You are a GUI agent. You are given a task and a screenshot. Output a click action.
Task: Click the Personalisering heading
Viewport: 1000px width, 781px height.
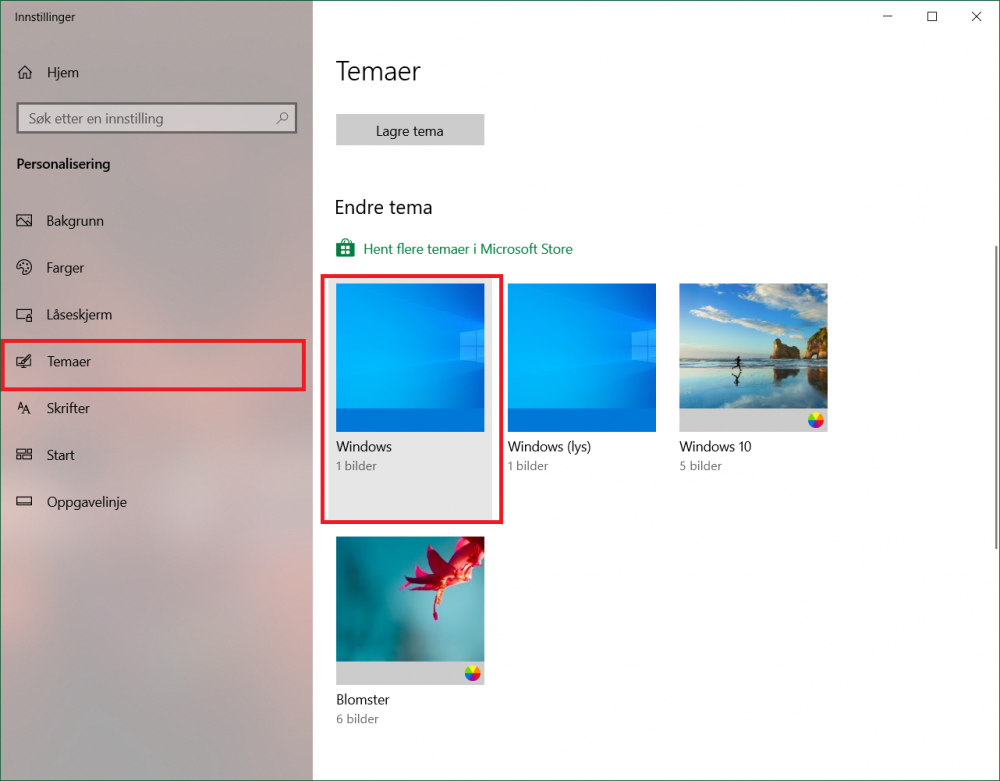click(x=63, y=164)
